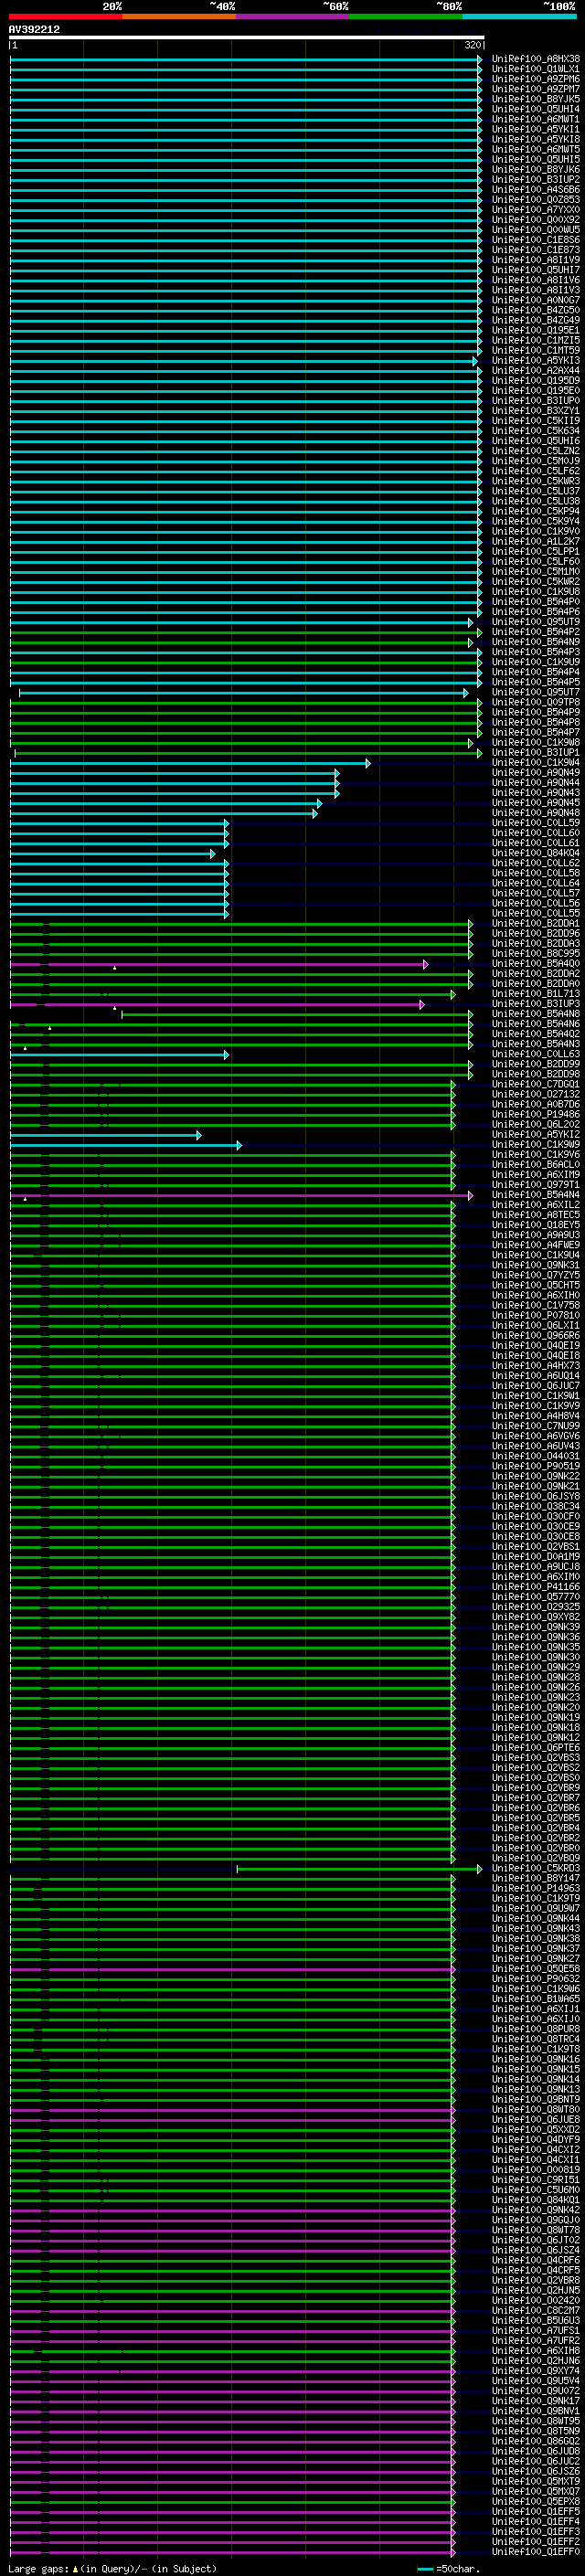Screen dimensions: 585x2576
Task: Select hit UniRef100_C0LL63
Action: coord(535,1054)
